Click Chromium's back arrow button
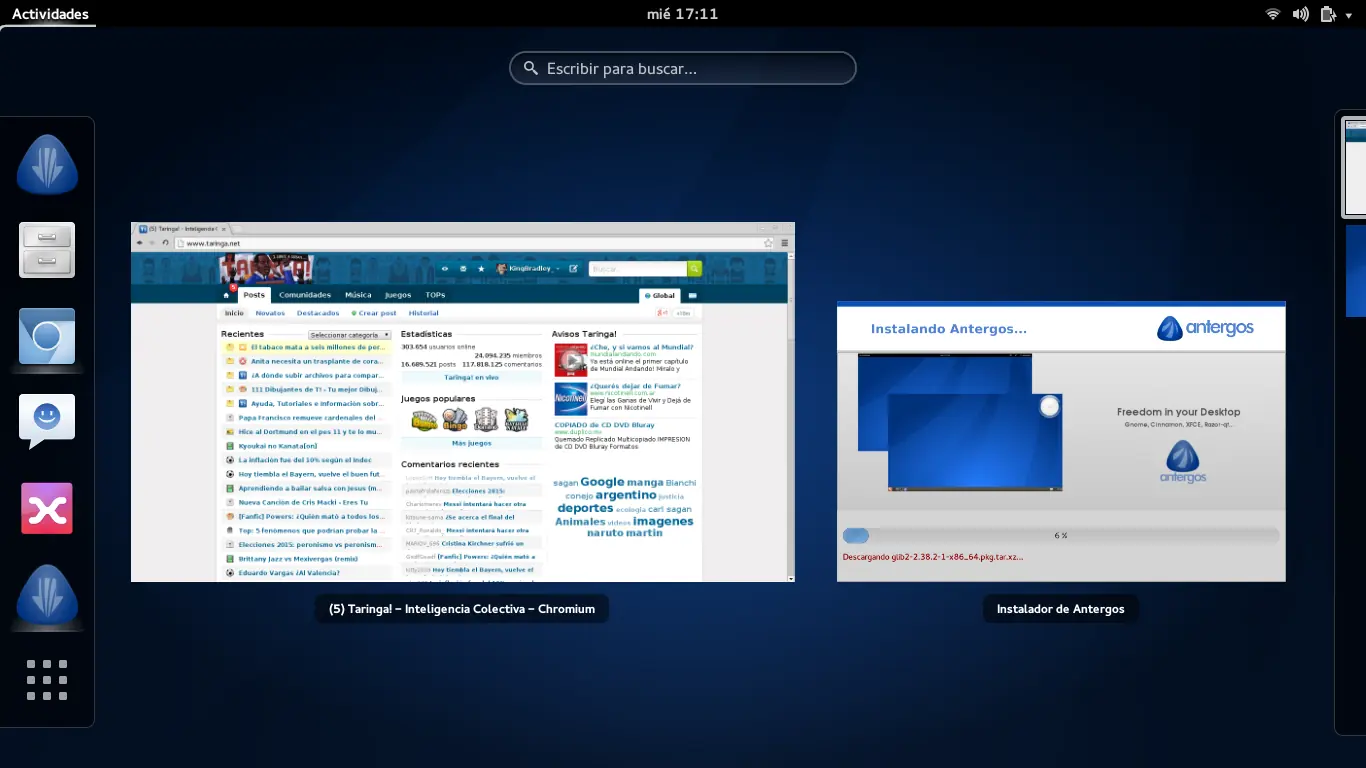Screen dimensions: 1366x768 point(140,243)
